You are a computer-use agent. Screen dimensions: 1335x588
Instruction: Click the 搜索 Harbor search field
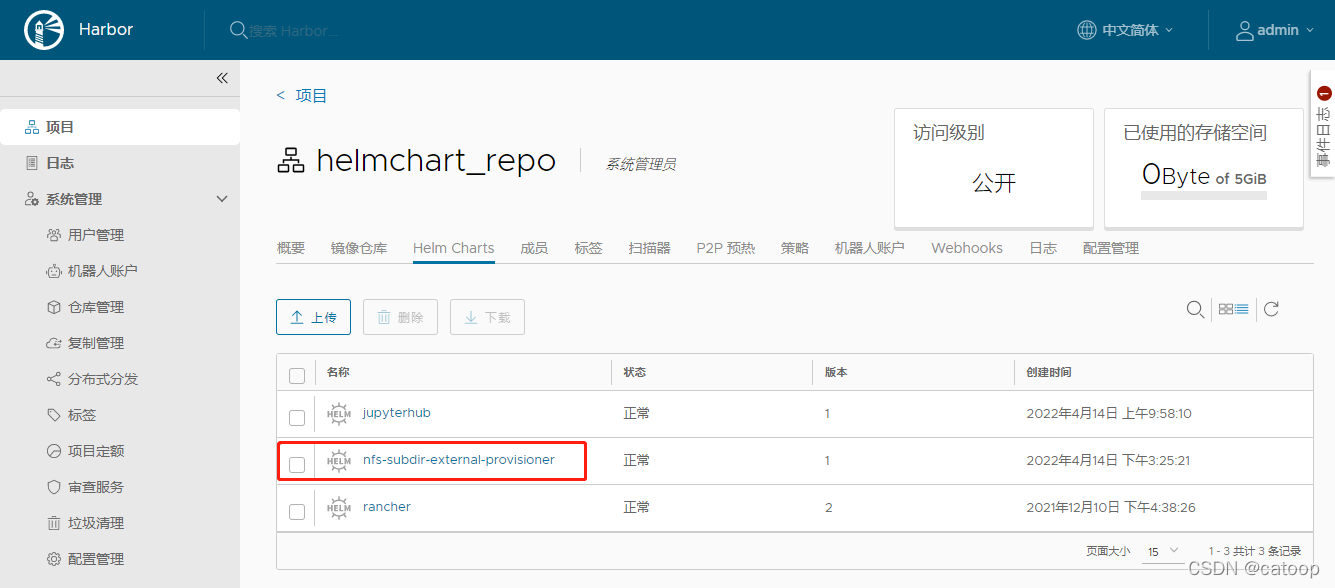[x=295, y=31]
